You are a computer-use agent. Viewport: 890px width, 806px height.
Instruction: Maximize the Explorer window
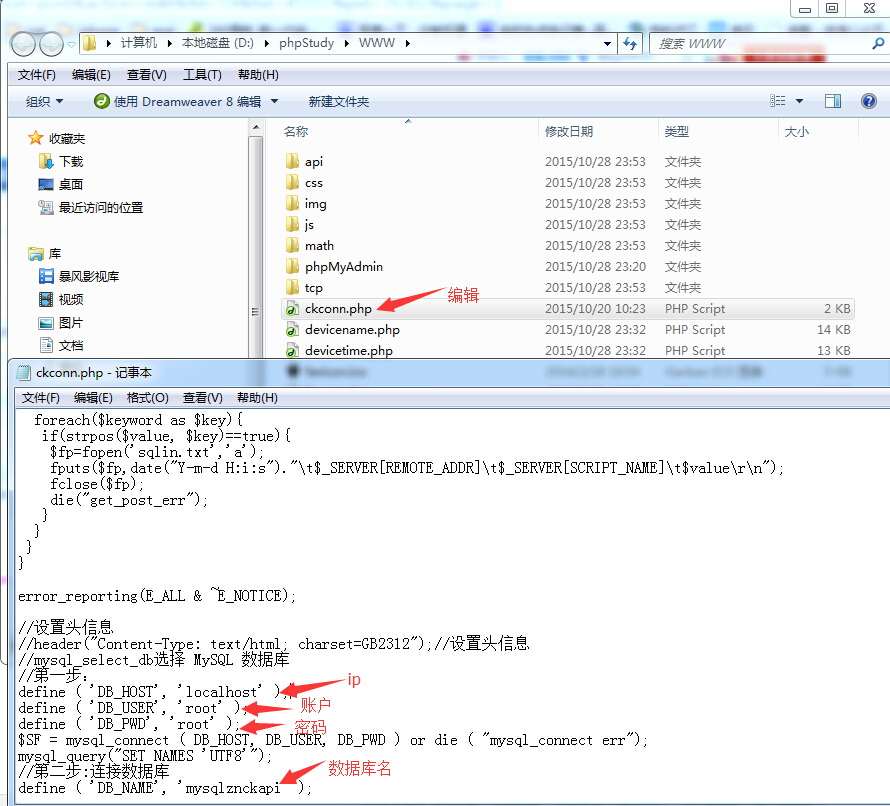(x=832, y=9)
